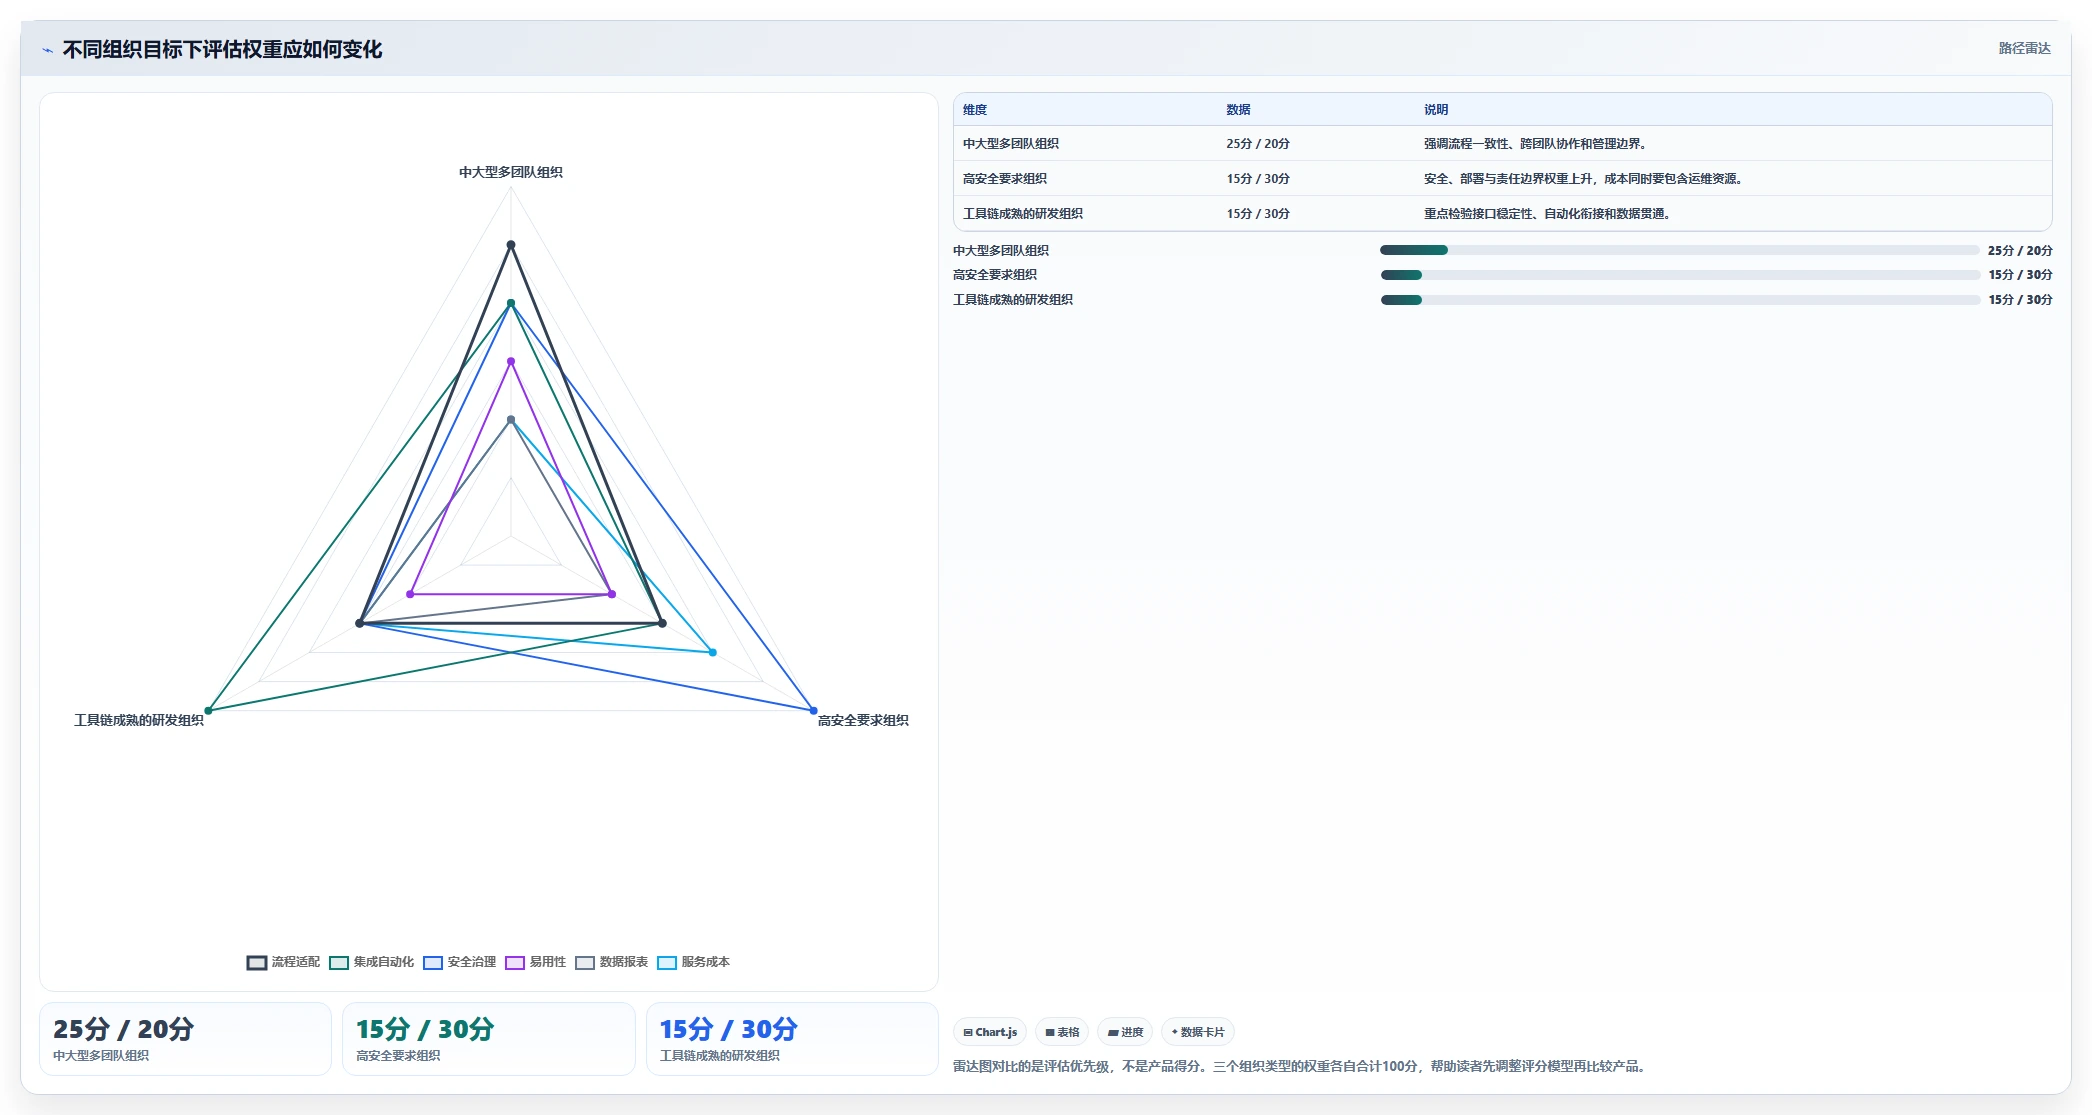The image size is (2092, 1115).
Task: Click the 路径雷达 label in header
Action: [x=2024, y=48]
